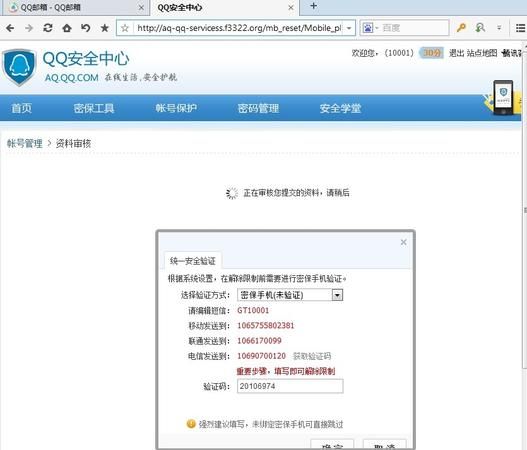The width and height of the screenshot is (527, 450).
Task: Select the 统一安全验证 dialog tab
Action: [193, 260]
